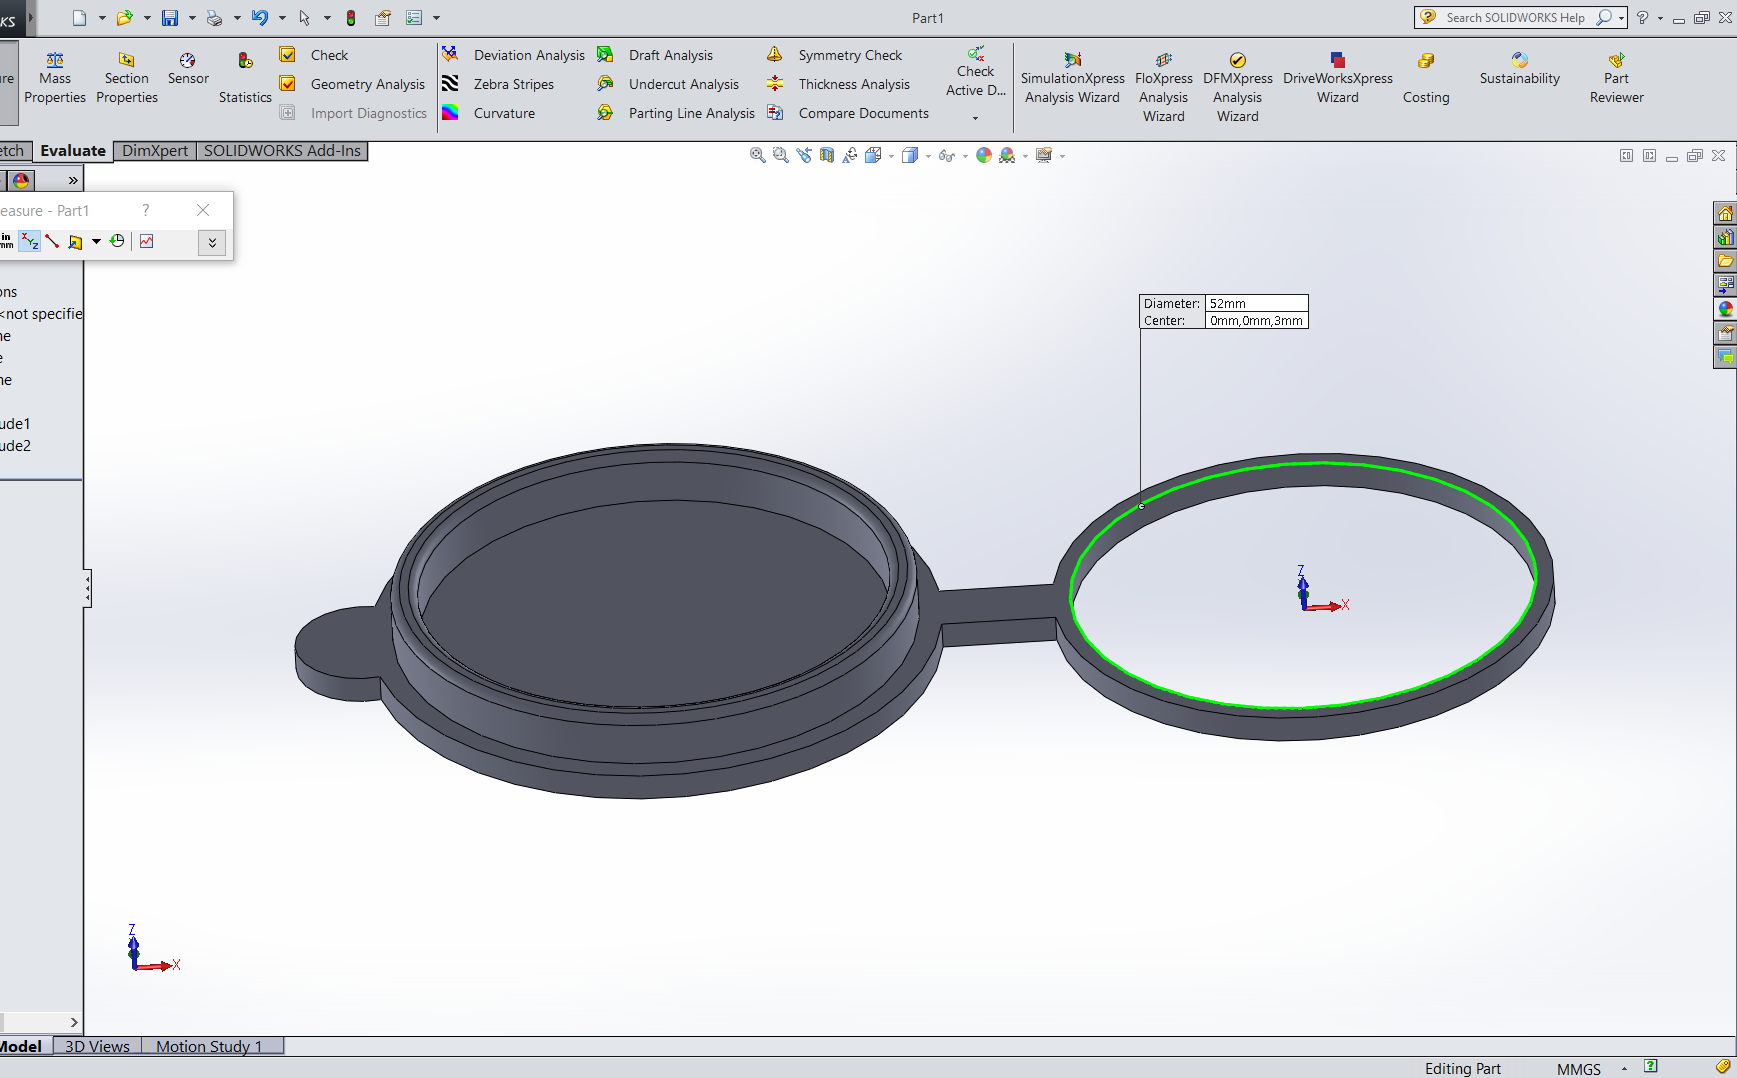Open the Costing tool
Viewport: 1737px width, 1078px height.
tap(1426, 78)
